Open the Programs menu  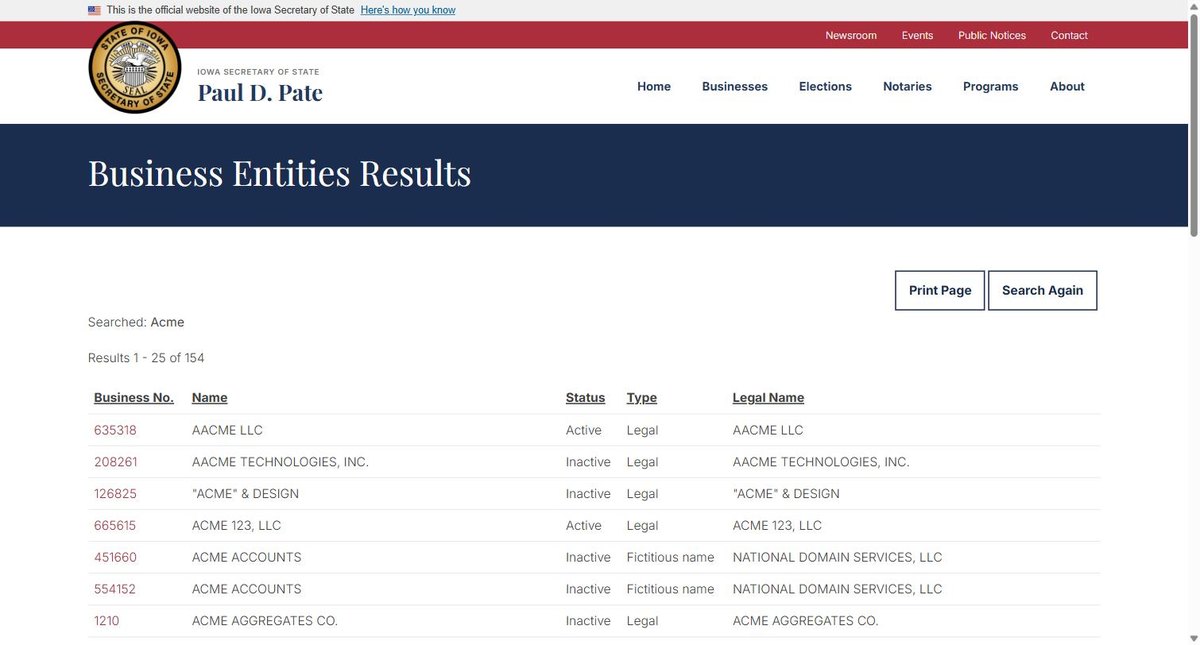click(x=990, y=86)
